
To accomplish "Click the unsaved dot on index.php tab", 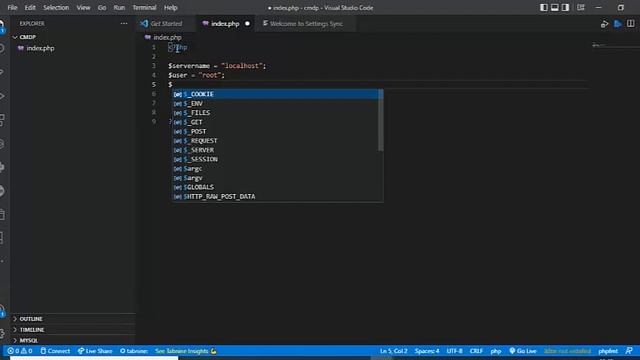I will coord(247,24).
